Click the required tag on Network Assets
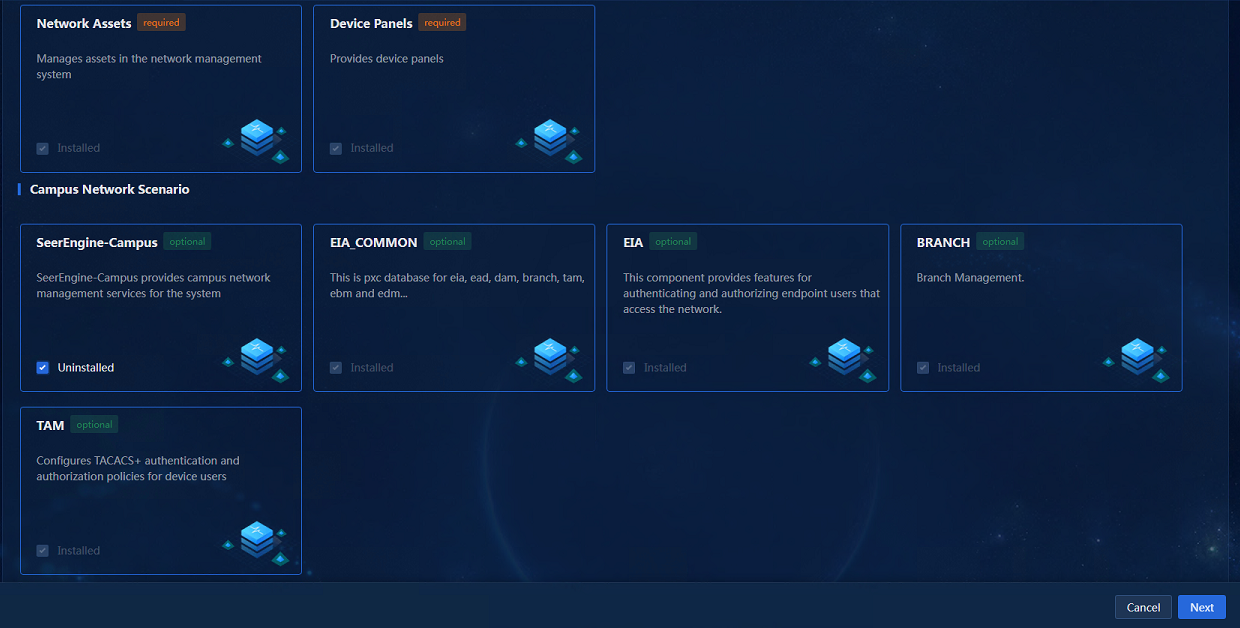Viewport: 1240px width, 628px height. (x=161, y=22)
